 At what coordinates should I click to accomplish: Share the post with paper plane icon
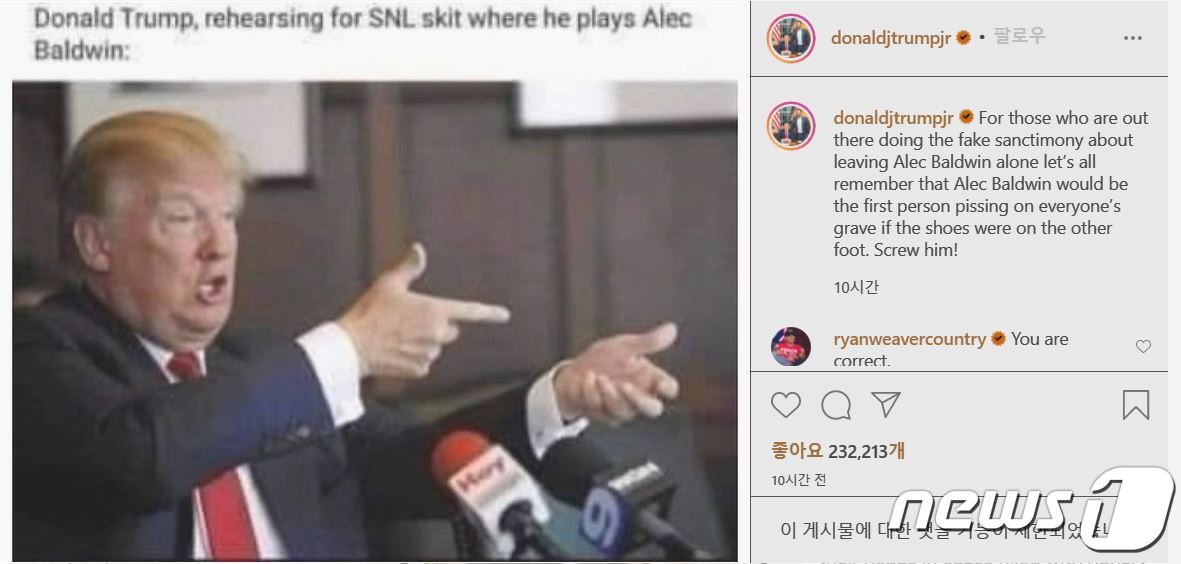(x=886, y=404)
